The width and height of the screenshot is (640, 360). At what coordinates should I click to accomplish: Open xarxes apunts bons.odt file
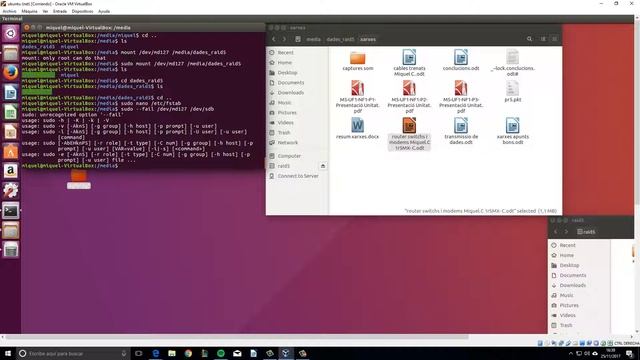(x=513, y=131)
